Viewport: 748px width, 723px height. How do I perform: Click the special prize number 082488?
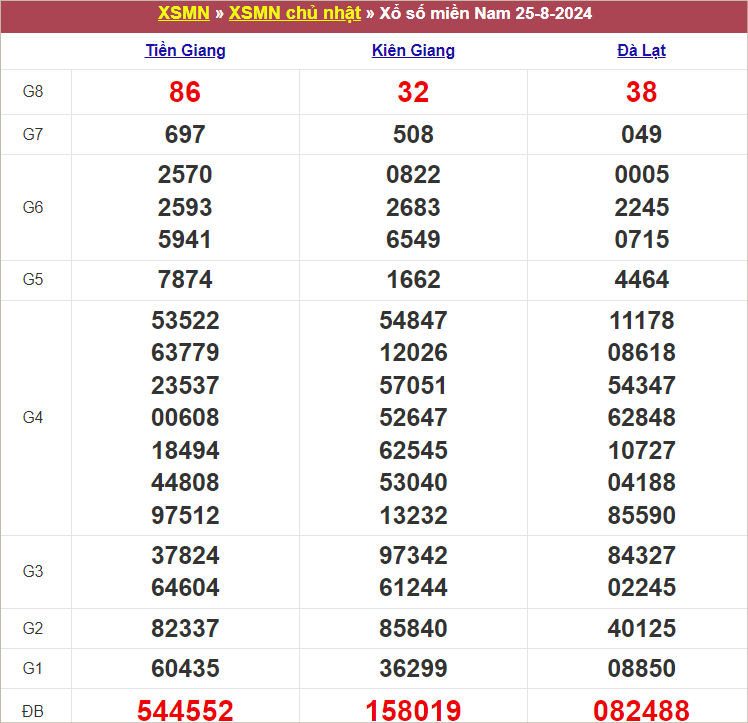click(x=641, y=711)
